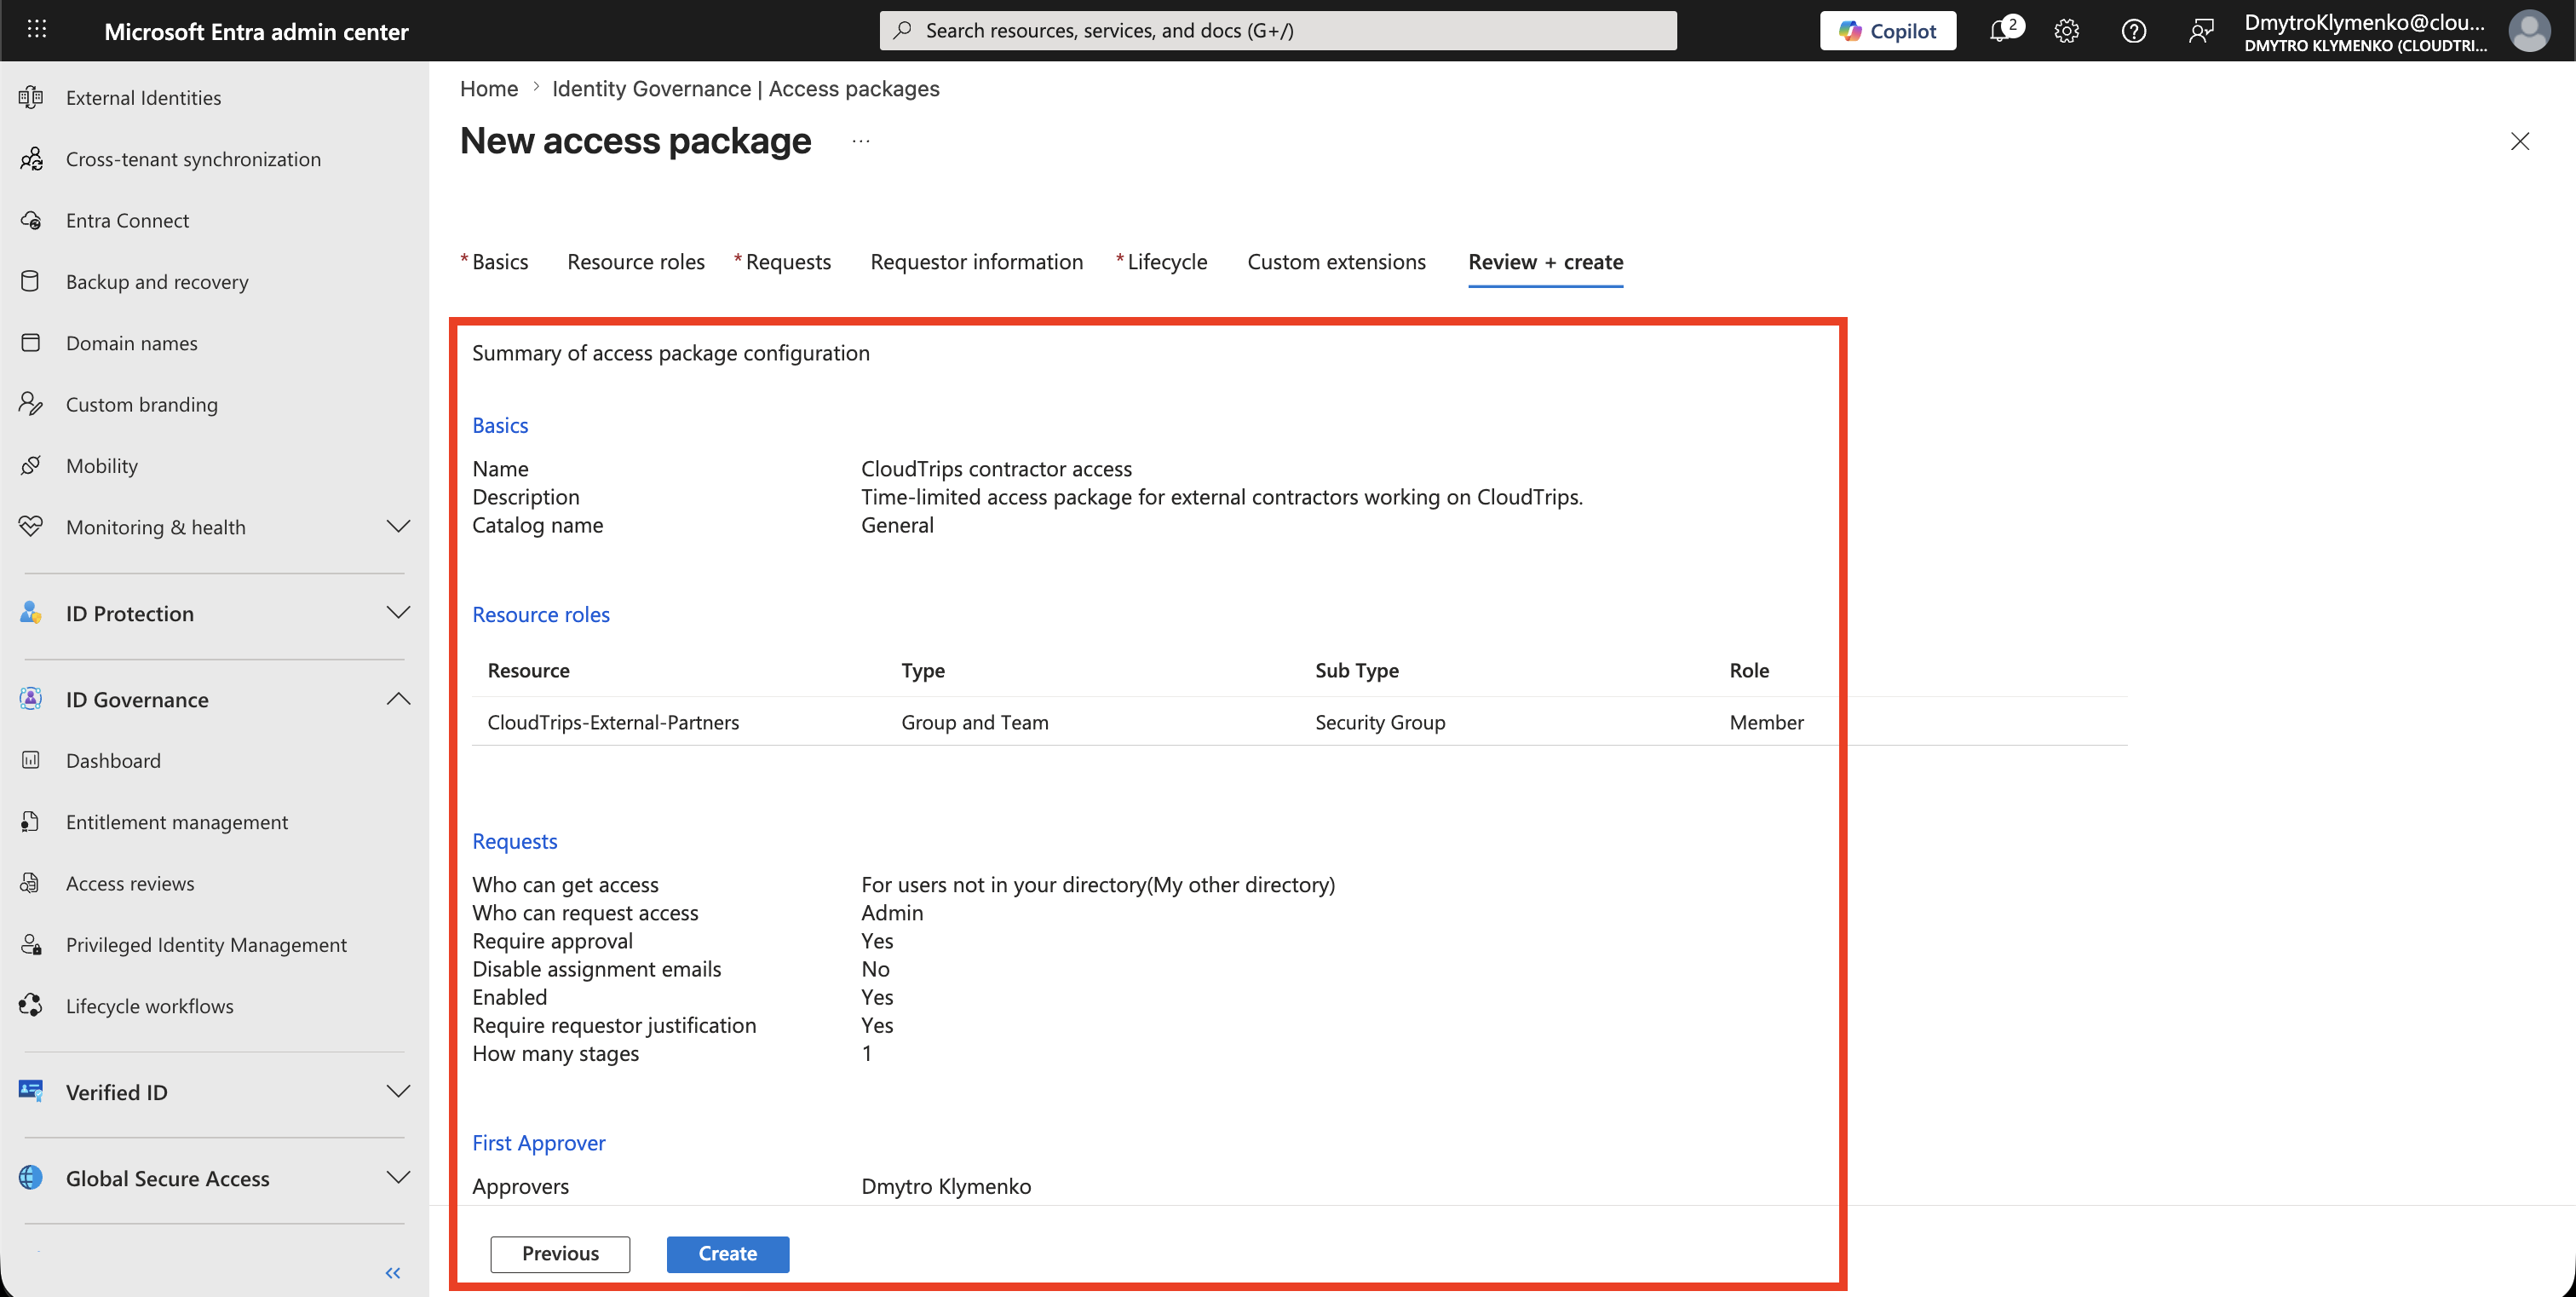Open Identity Governance | Access packages breadcrumb

click(746, 88)
